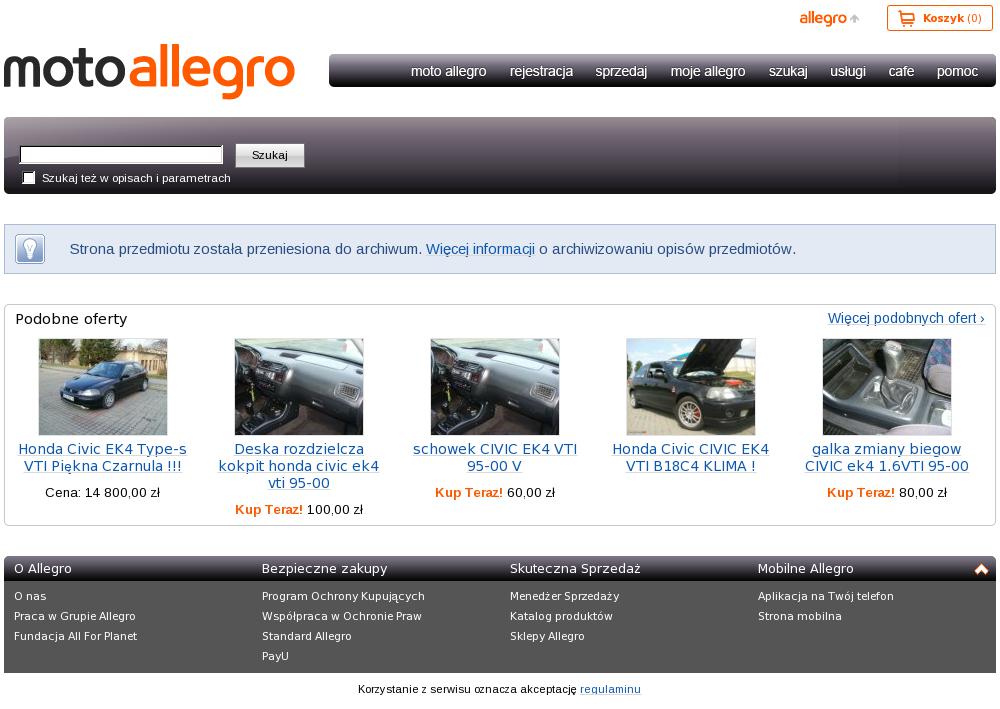Click the 'PayU' footer link

(276, 656)
